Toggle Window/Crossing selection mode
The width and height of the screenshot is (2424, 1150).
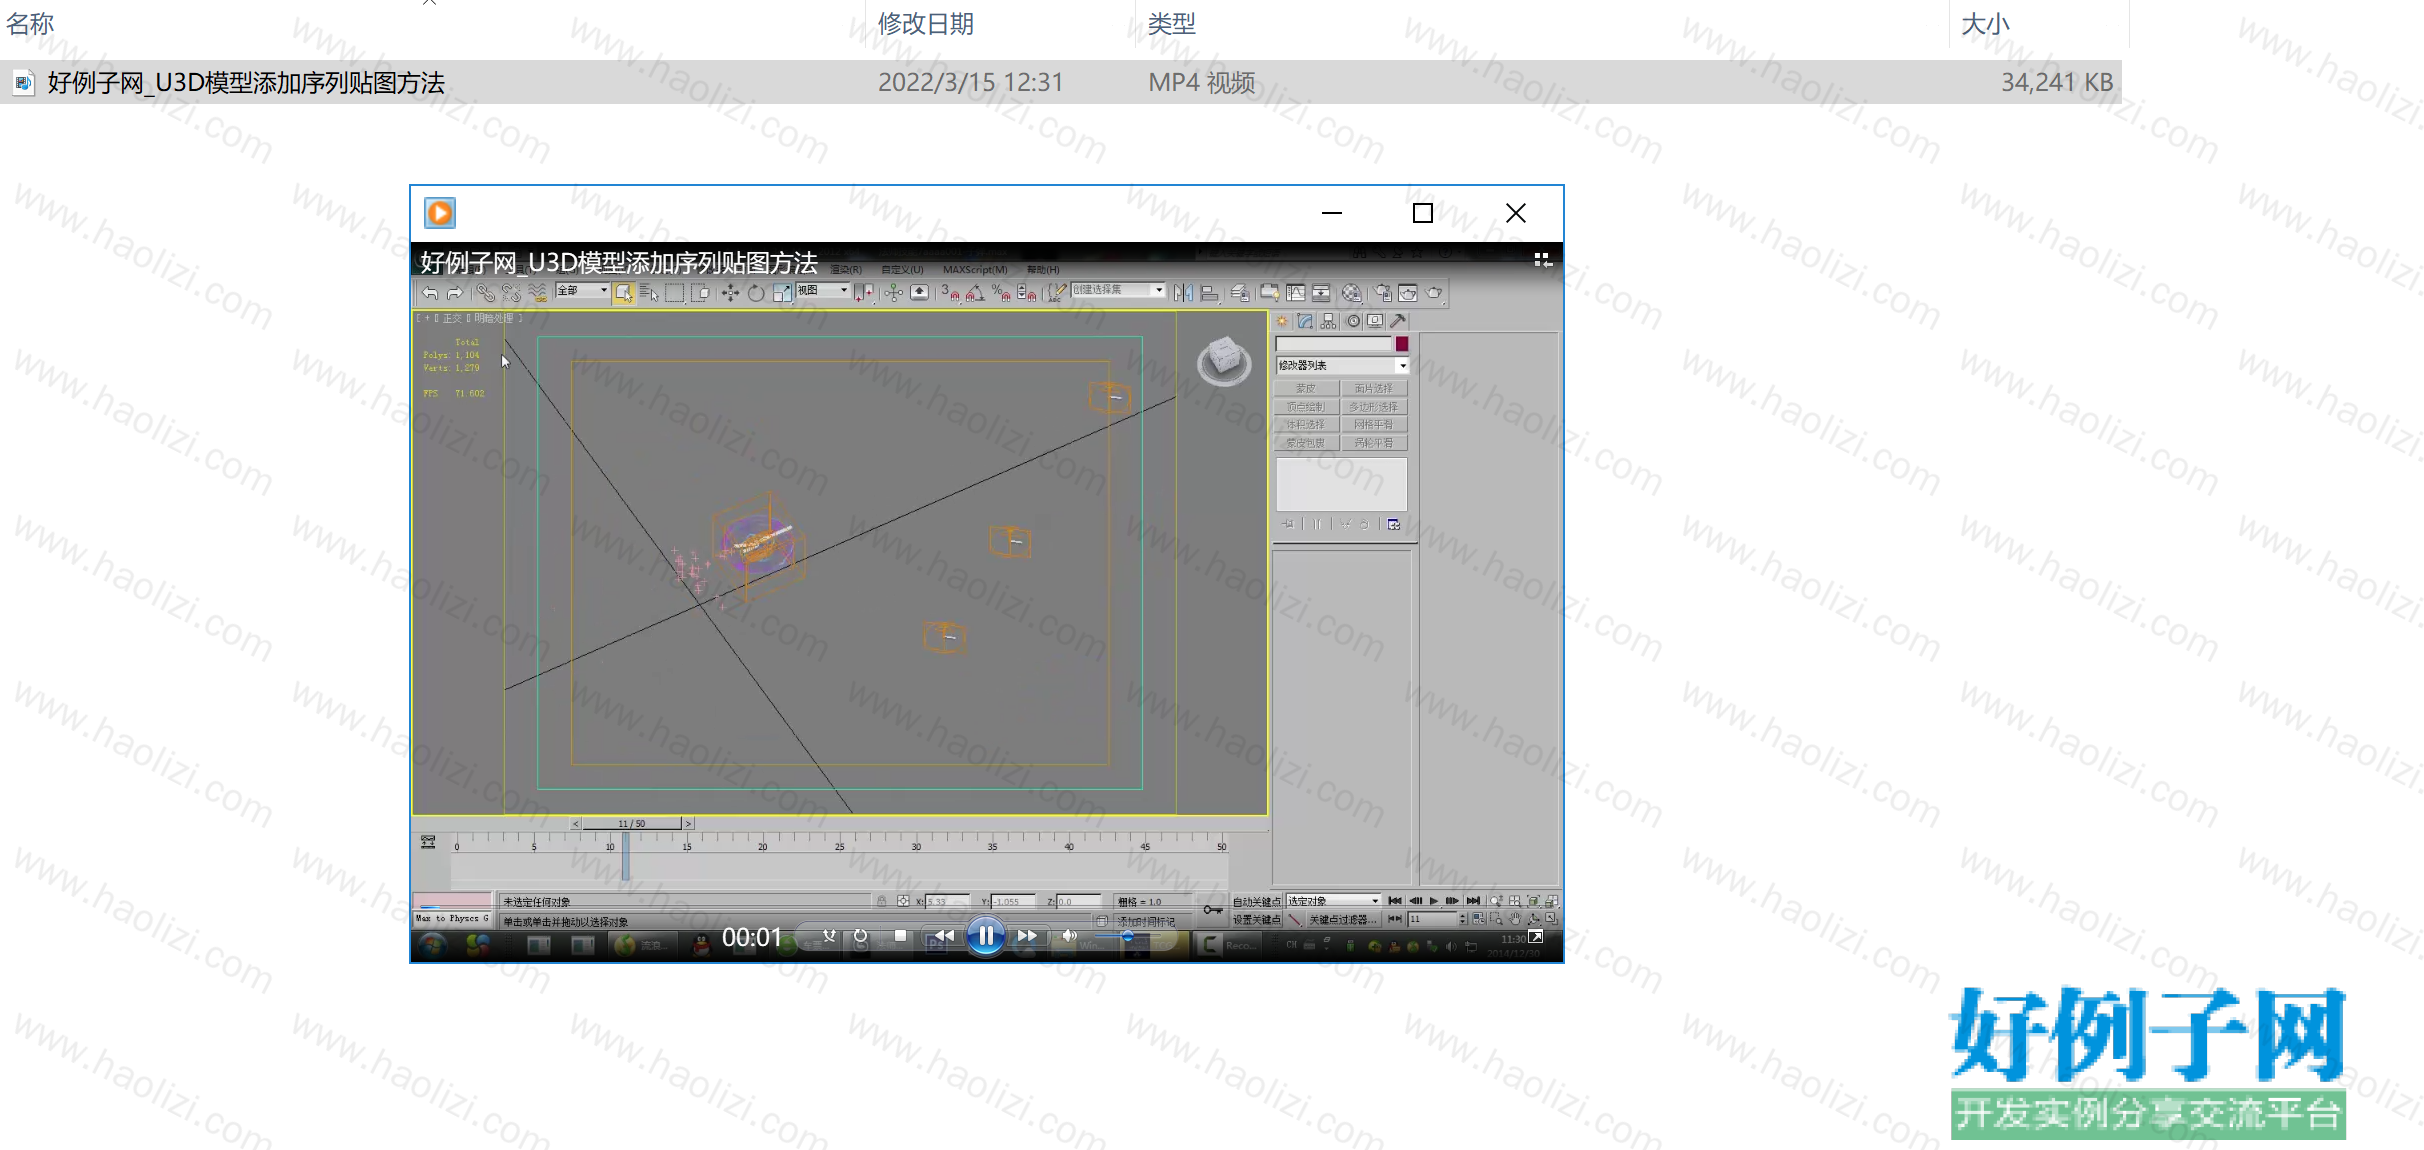[x=701, y=293]
